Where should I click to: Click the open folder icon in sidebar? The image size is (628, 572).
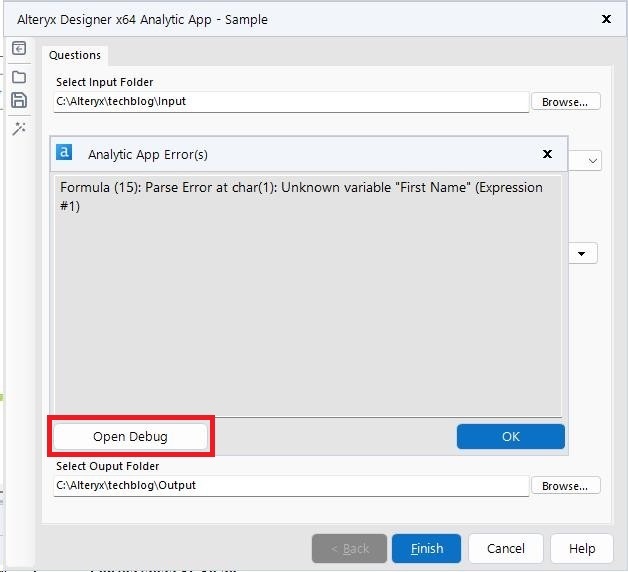[18, 76]
